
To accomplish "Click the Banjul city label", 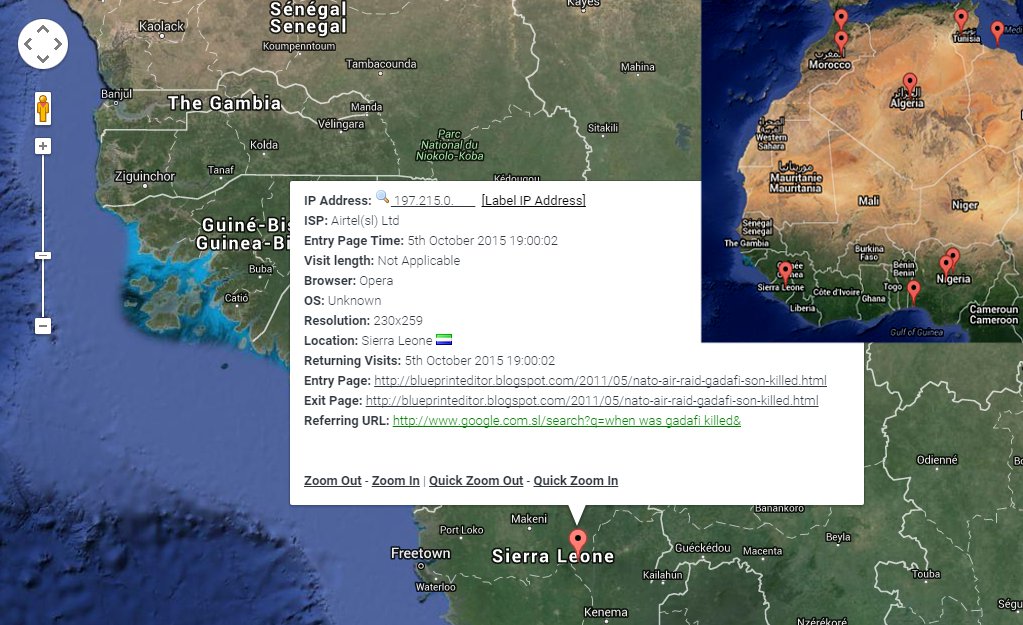I will 117,94.
